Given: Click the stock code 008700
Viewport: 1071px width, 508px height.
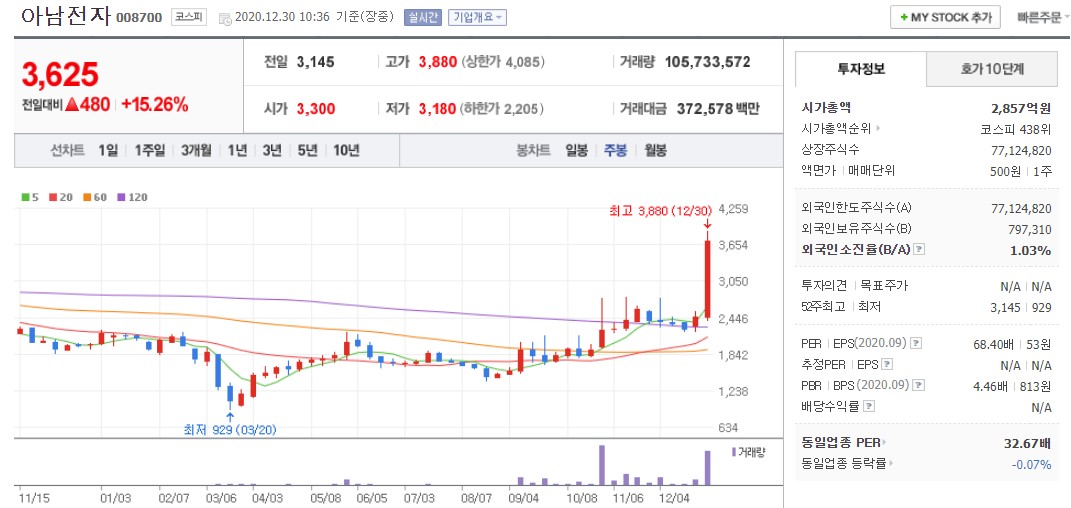Looking at the screenshot, I should click(x=139, y=18).
